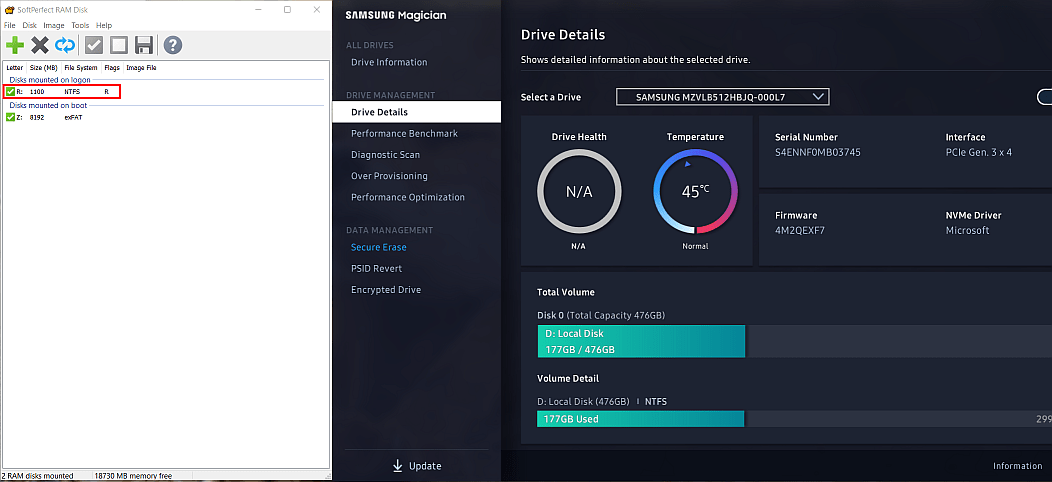
Task: Click firmware value 4M2QEXF7
Action: [800, 230]
